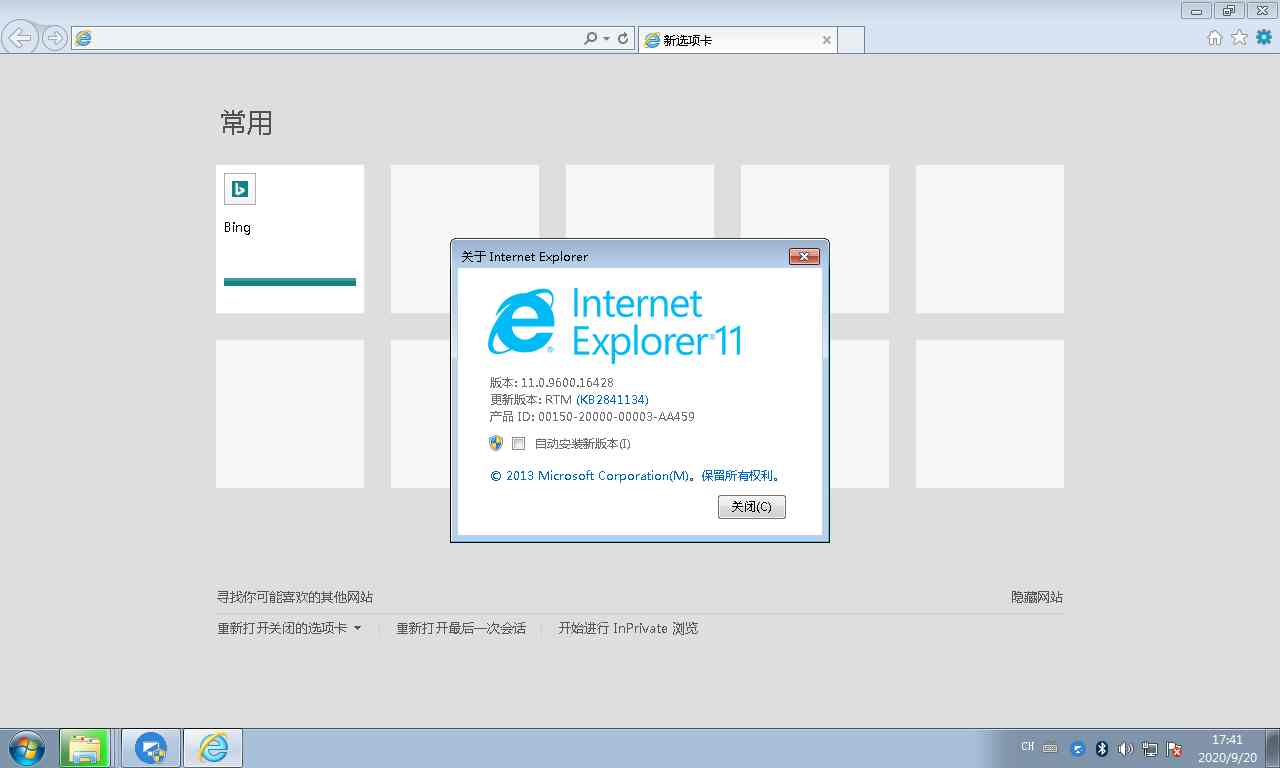Viewport: 1280px width, 768px height.
Task: Open the Action Center flag icon
Action: (x=1174, y=748)
